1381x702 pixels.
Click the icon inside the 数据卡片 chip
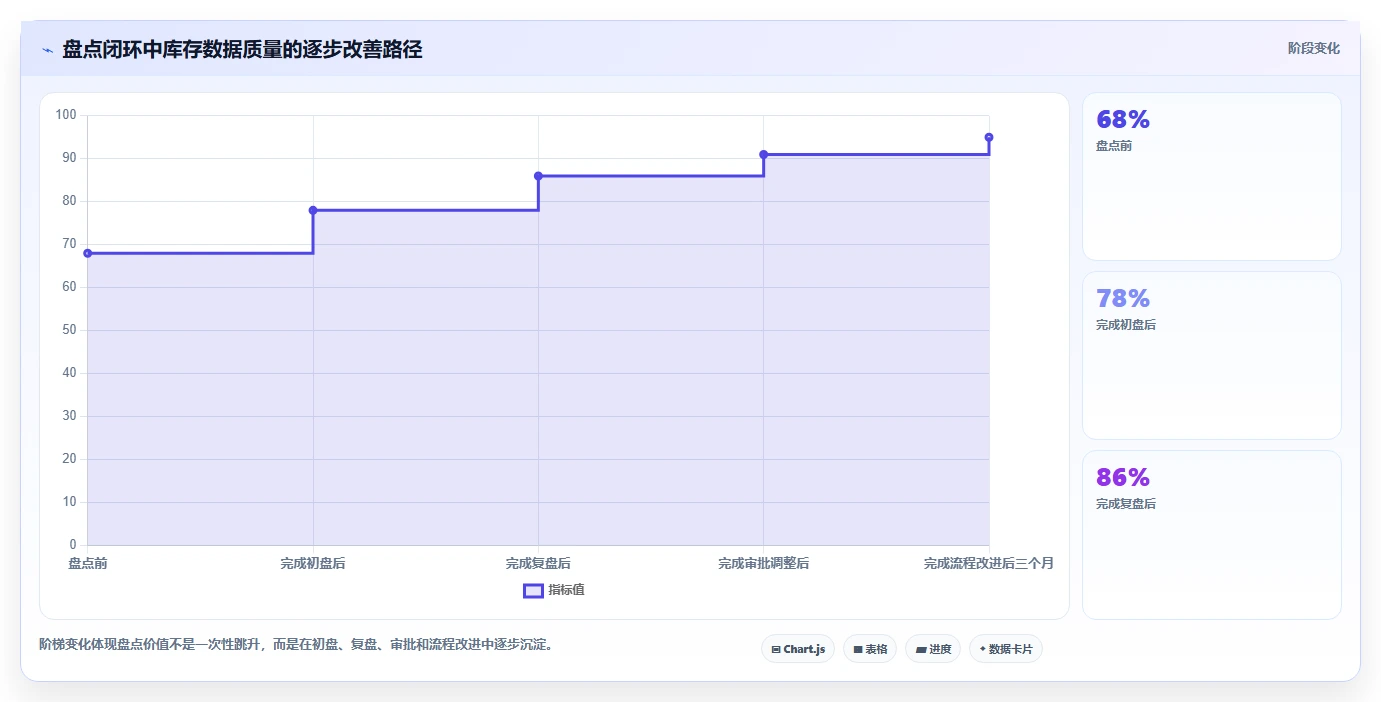coord(983,649)
